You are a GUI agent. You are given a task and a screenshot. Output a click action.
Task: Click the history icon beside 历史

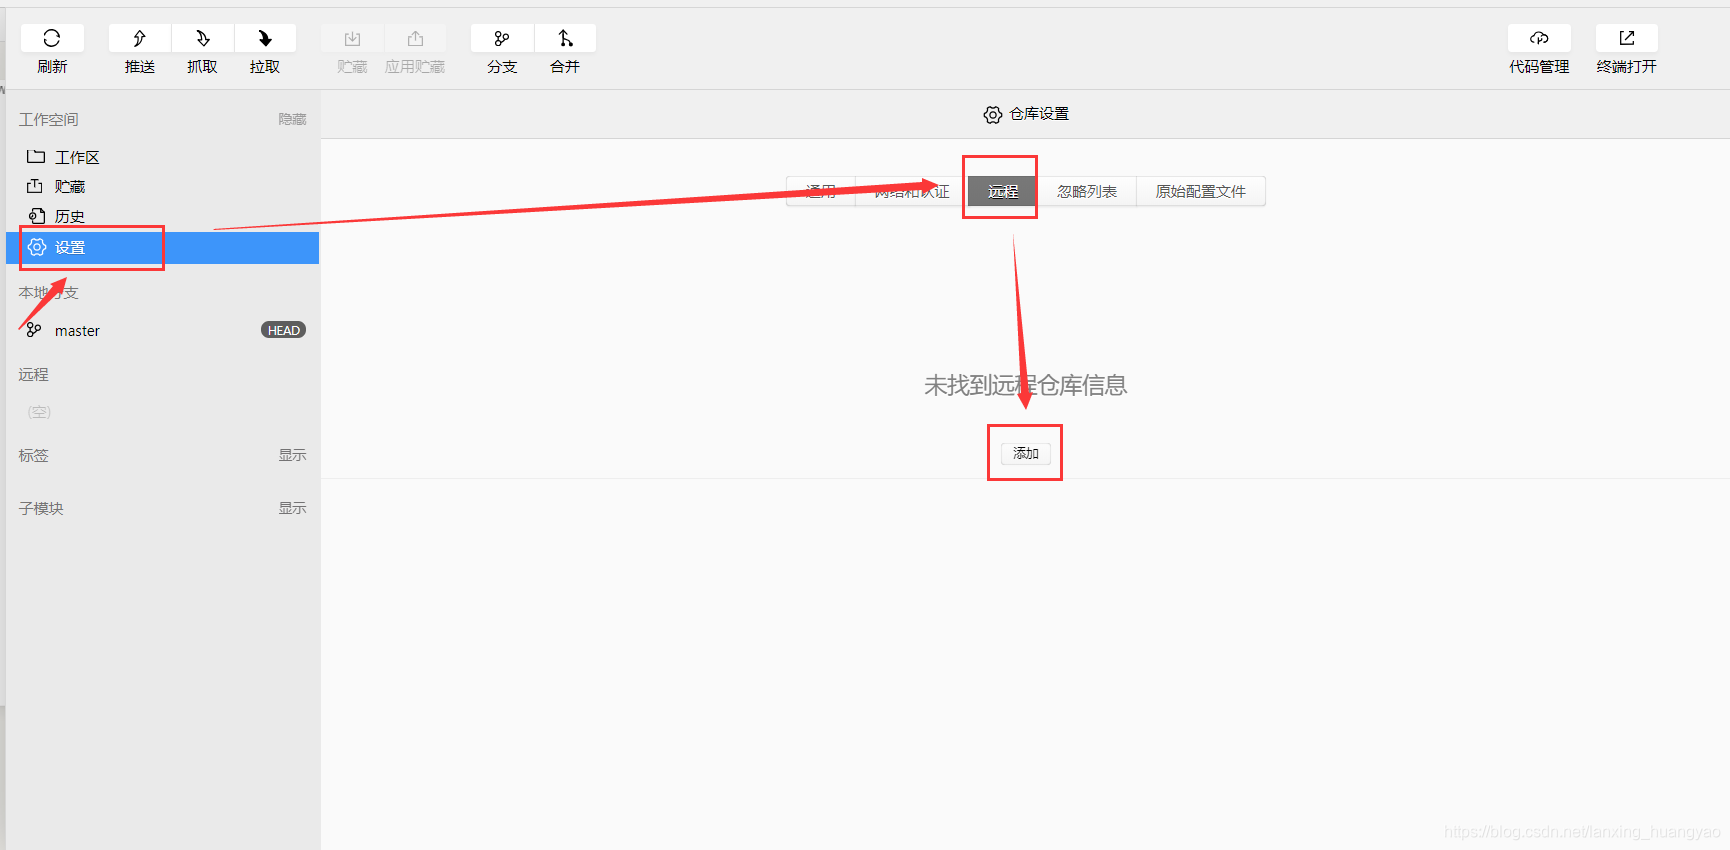pyautogui.click(x=36, y=215)
